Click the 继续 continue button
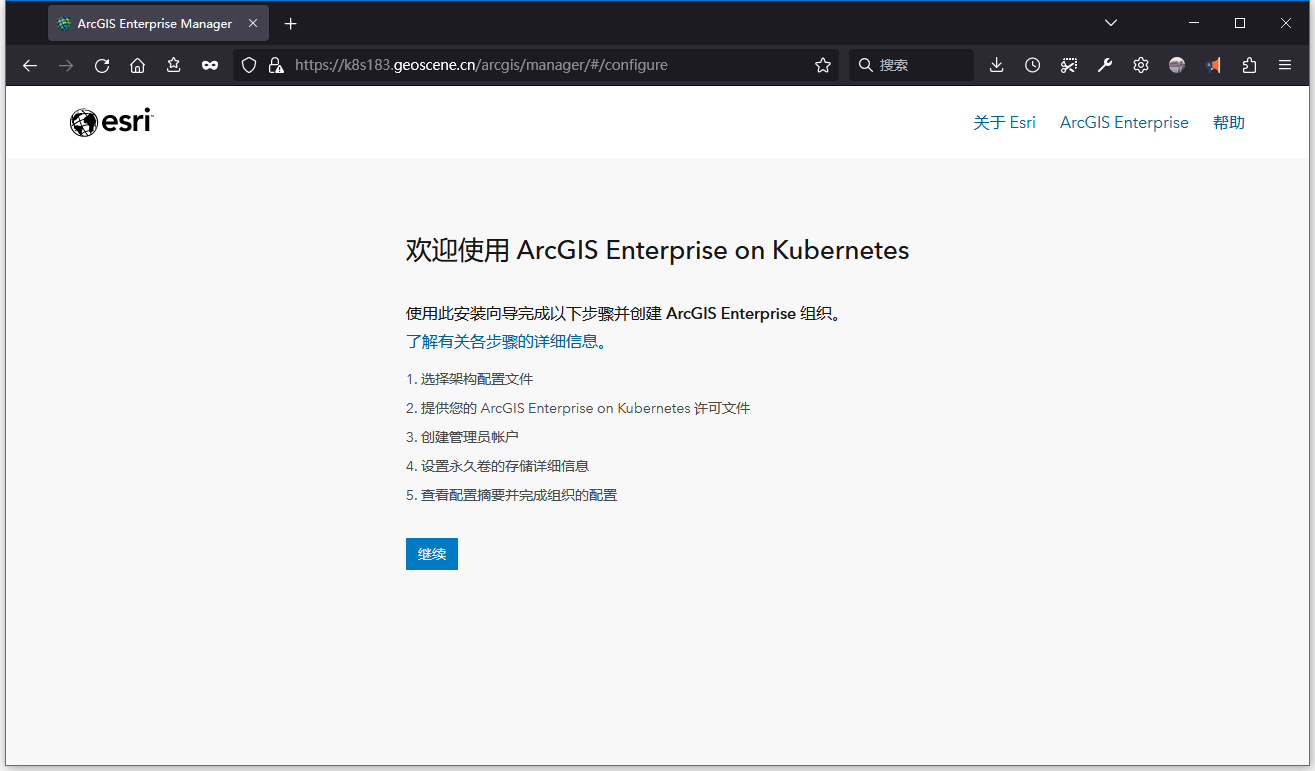This screenshot has height=771, width=1315. [432, 554]
